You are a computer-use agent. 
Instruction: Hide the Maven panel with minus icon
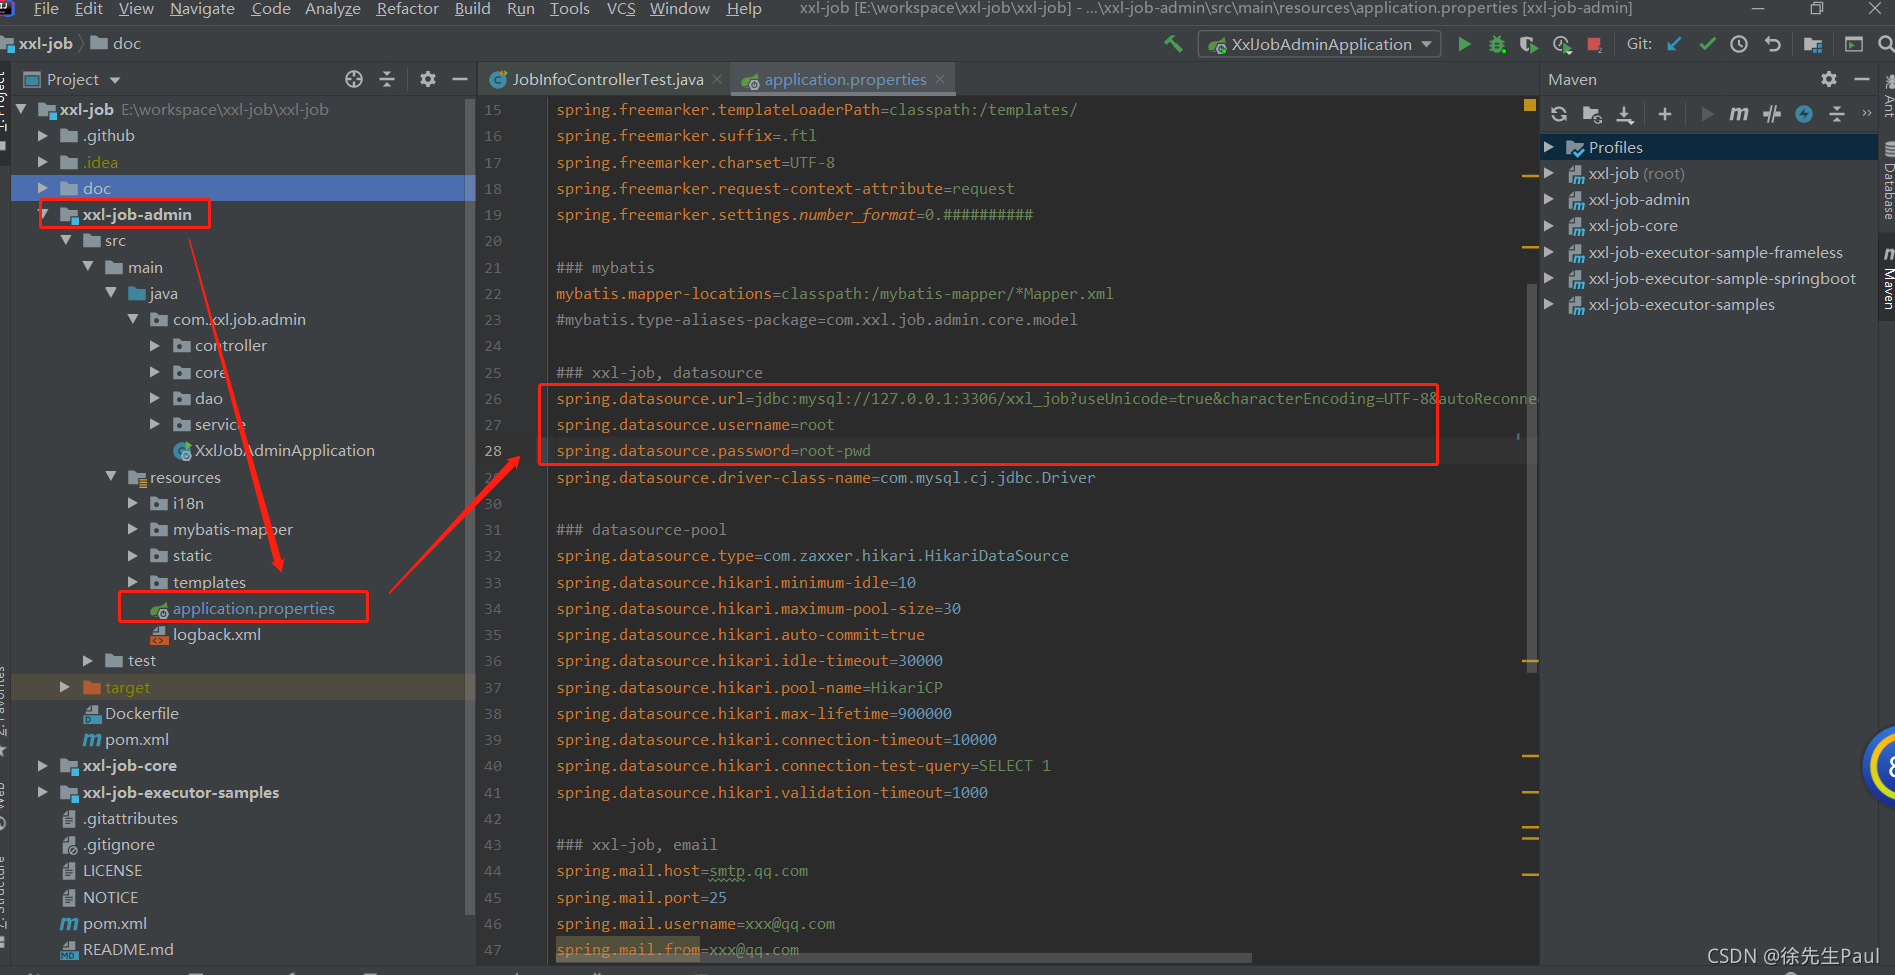click(x=1862, y=79)
